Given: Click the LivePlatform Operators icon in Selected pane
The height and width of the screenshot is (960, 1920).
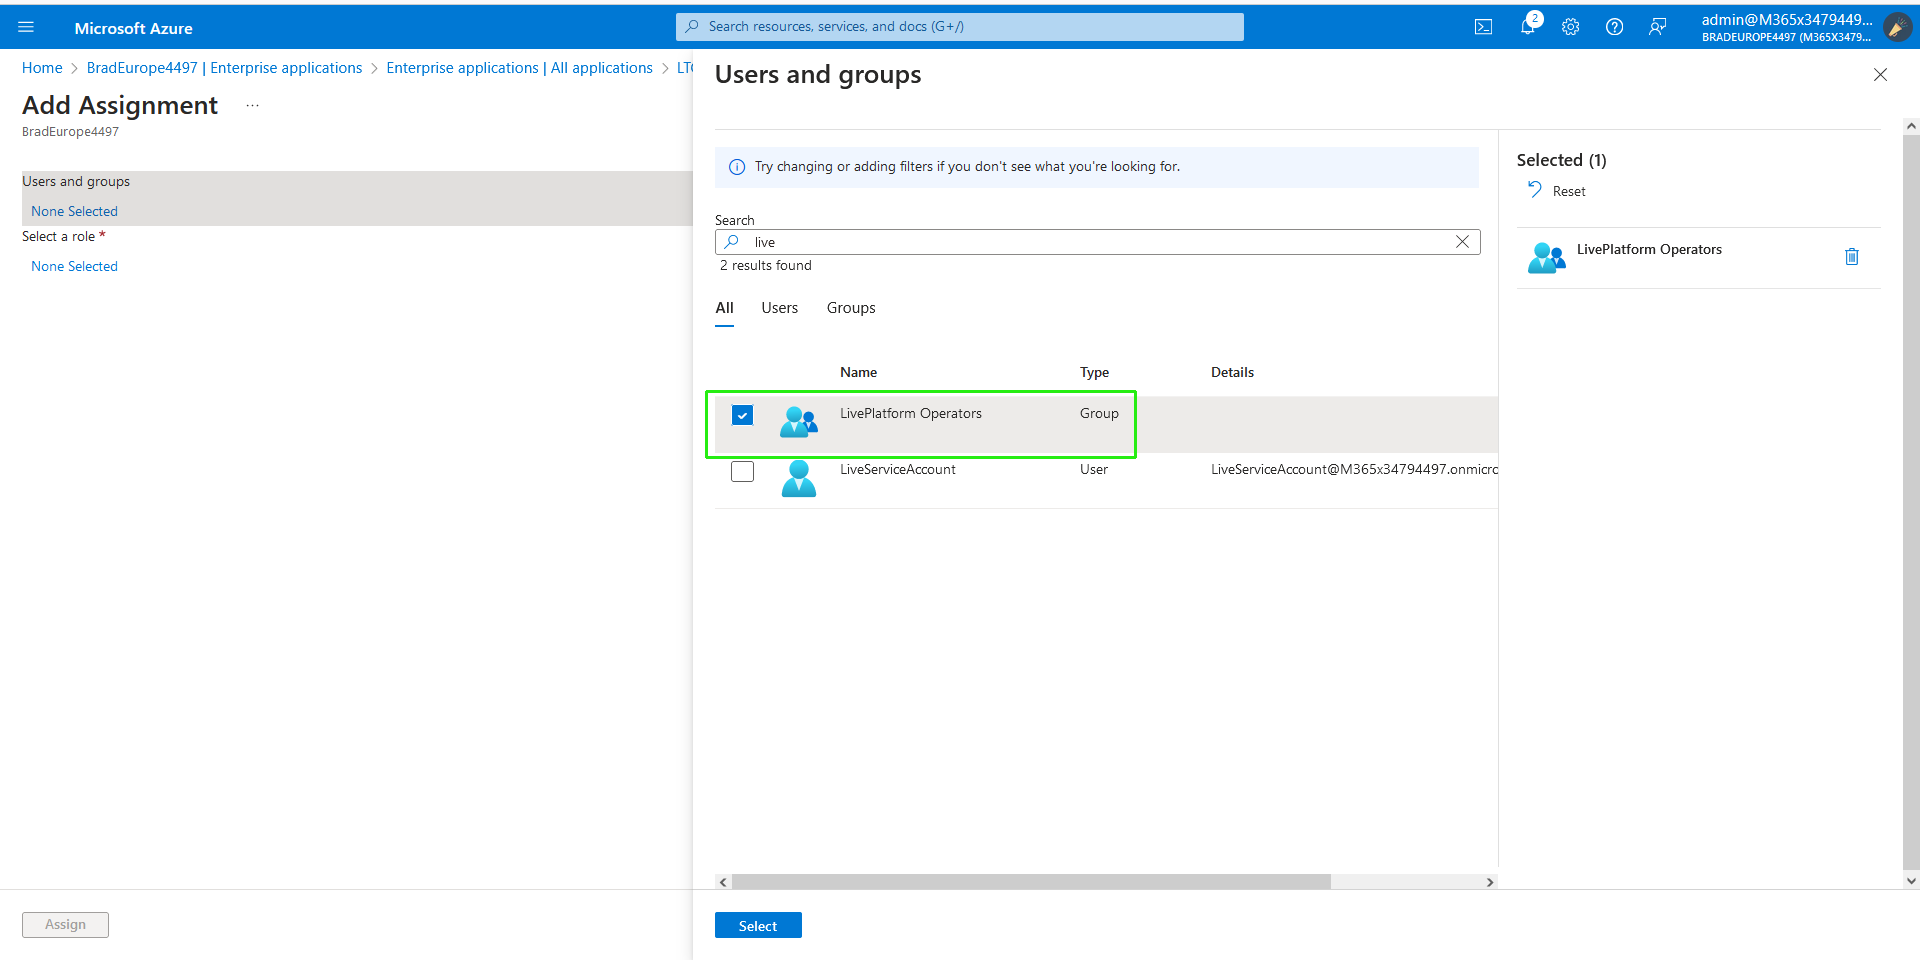Looking at the screenshot, I should [x=1546, y=258].
